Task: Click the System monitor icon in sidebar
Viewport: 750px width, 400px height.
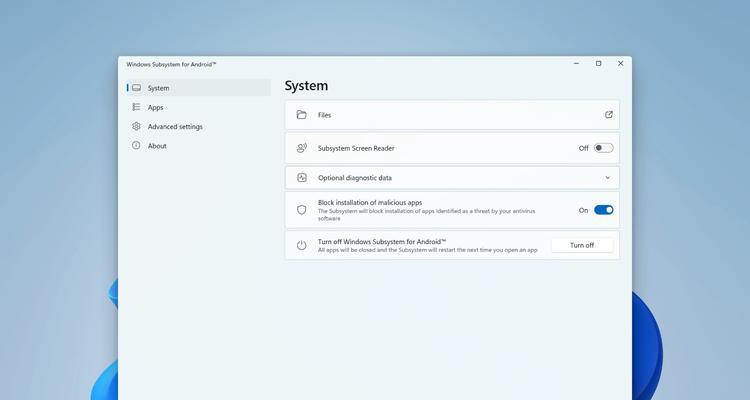Action: (x=136, y=88)
